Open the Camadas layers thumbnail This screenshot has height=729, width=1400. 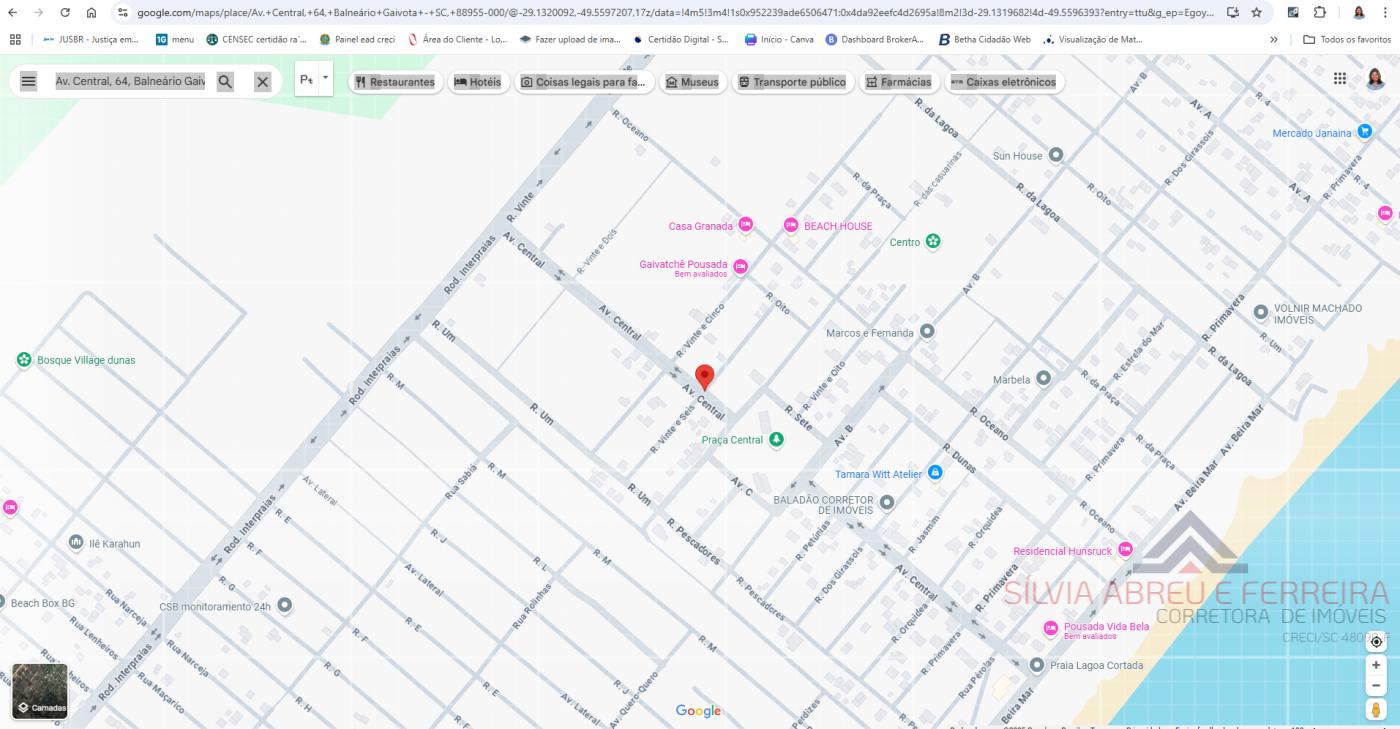pos(40,691)
